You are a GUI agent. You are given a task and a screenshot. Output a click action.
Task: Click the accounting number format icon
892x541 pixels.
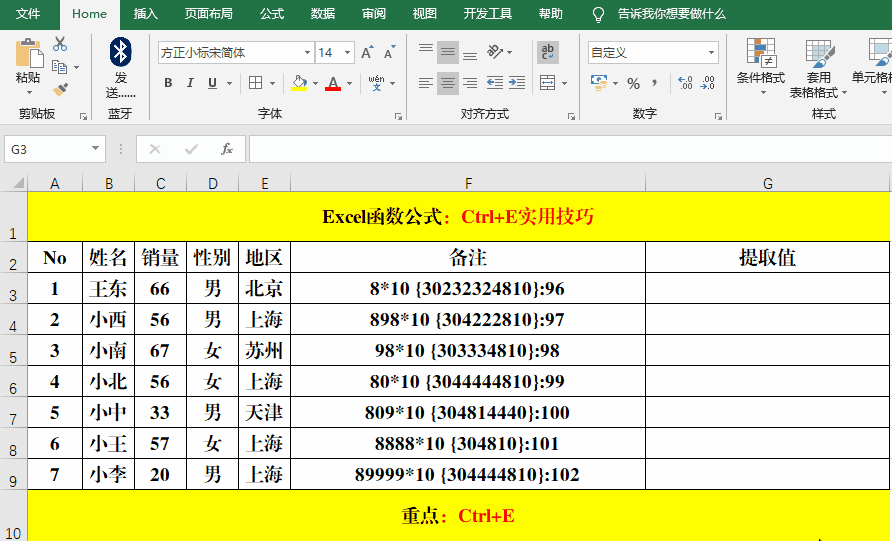point(599,83)
